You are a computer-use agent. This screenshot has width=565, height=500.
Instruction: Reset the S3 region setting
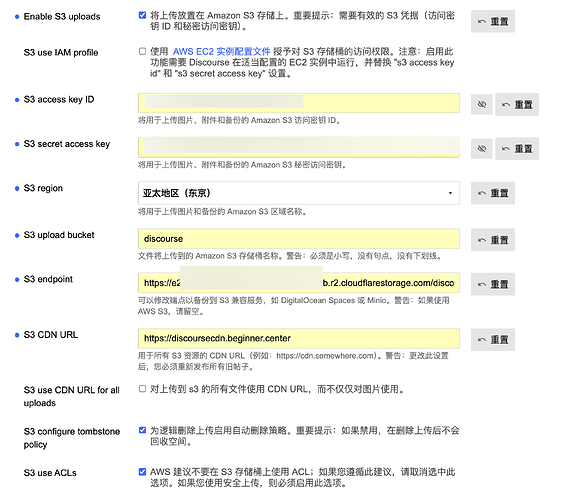493,193
